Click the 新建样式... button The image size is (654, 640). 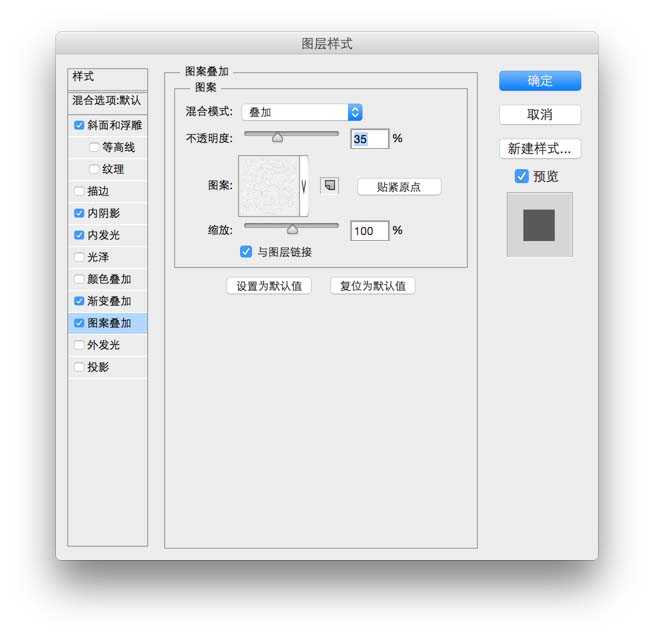[540, 149]
